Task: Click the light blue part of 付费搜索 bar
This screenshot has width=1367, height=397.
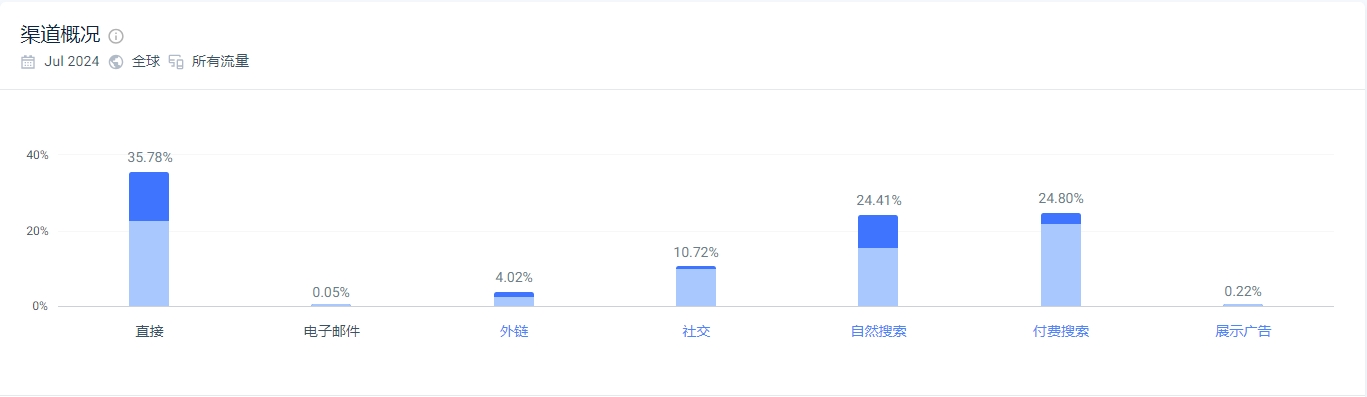Action: pos(1061,265)
